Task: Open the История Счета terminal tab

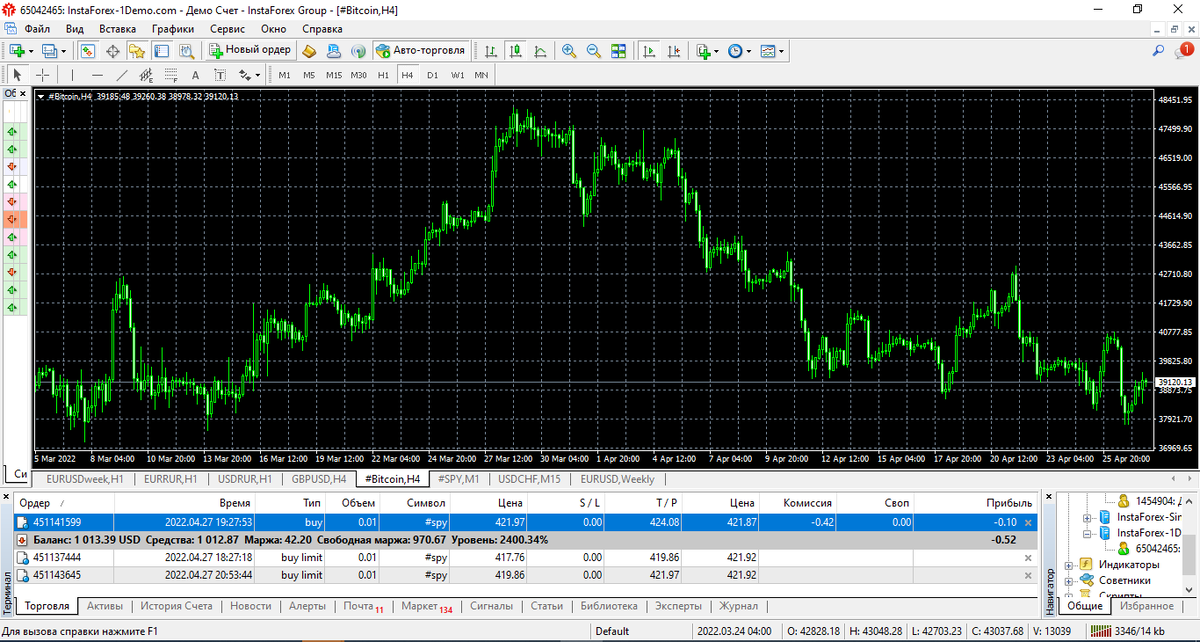Action: coord(176,606)
